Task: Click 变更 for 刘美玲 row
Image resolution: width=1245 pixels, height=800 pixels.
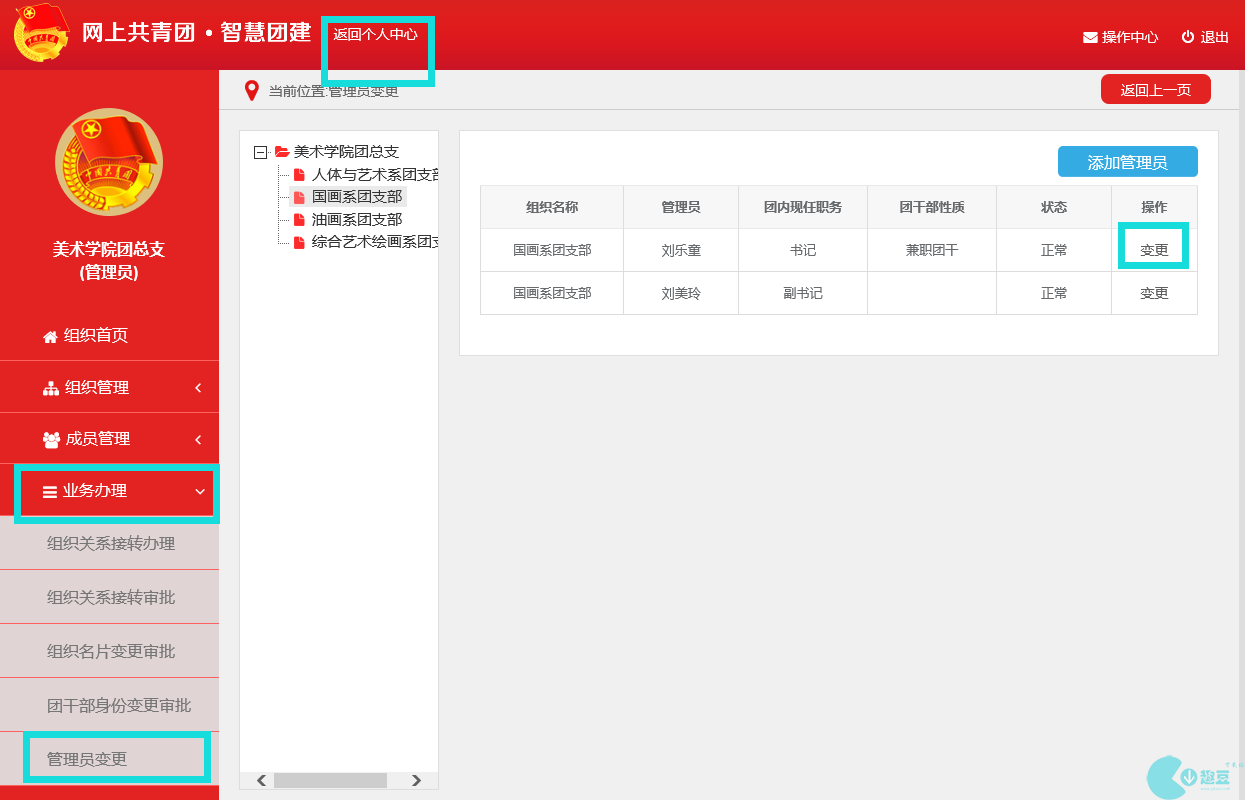Action: 1154,293
